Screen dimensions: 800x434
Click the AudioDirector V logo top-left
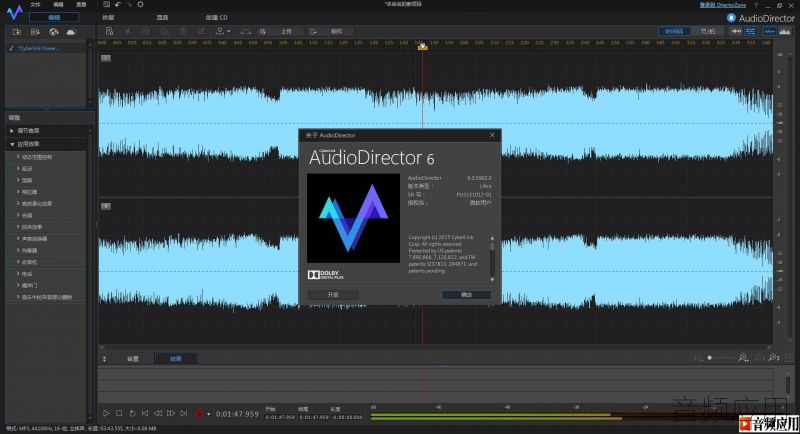tap(15, 12)
